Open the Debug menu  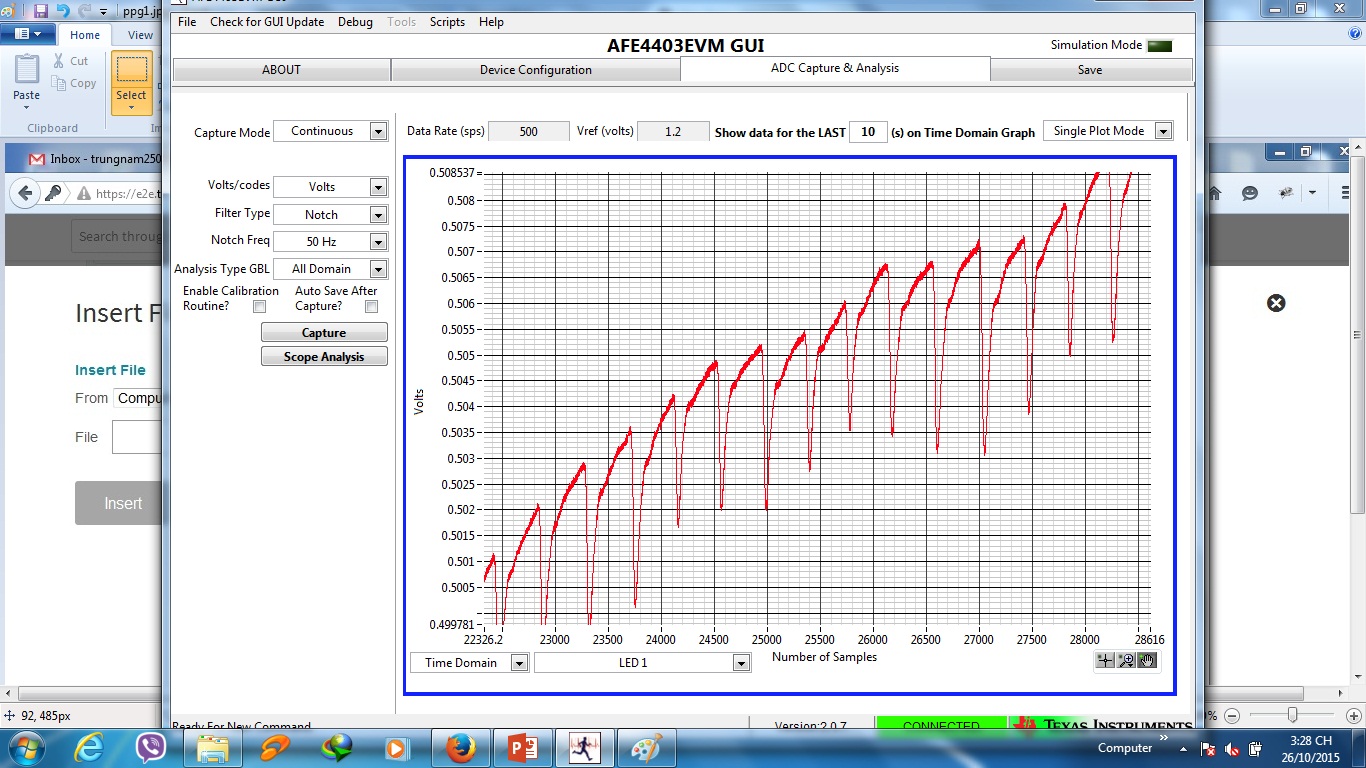coord(355,21)
